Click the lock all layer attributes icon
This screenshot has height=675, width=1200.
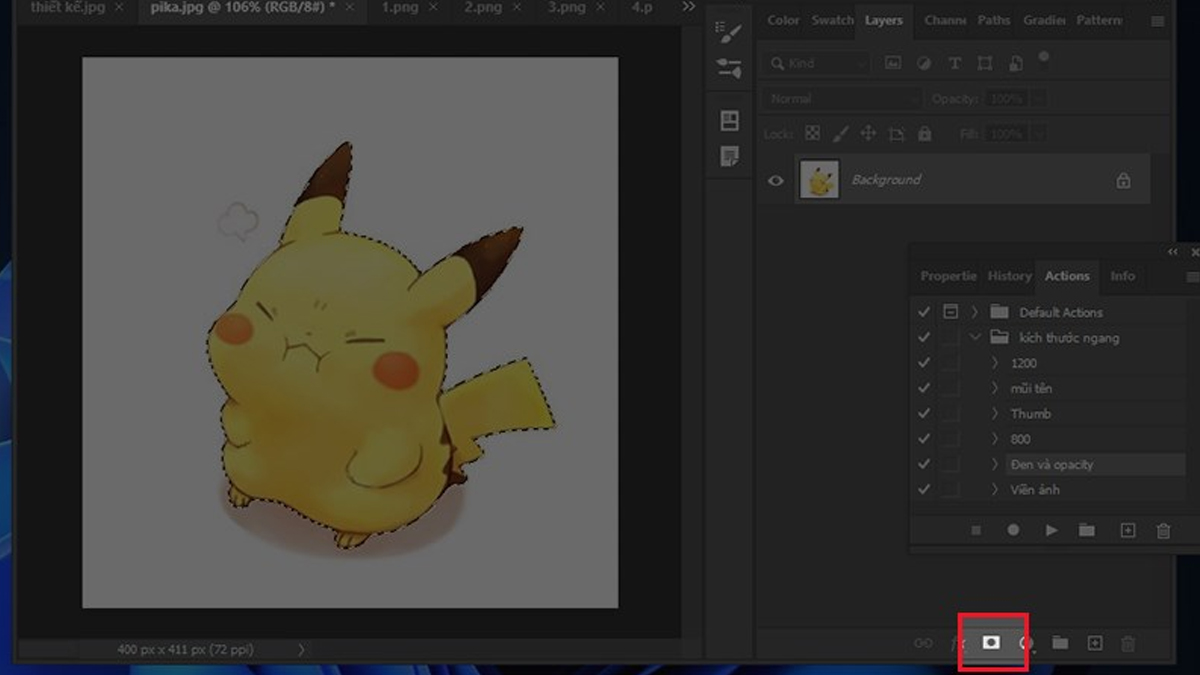click(x=924, y=134)
